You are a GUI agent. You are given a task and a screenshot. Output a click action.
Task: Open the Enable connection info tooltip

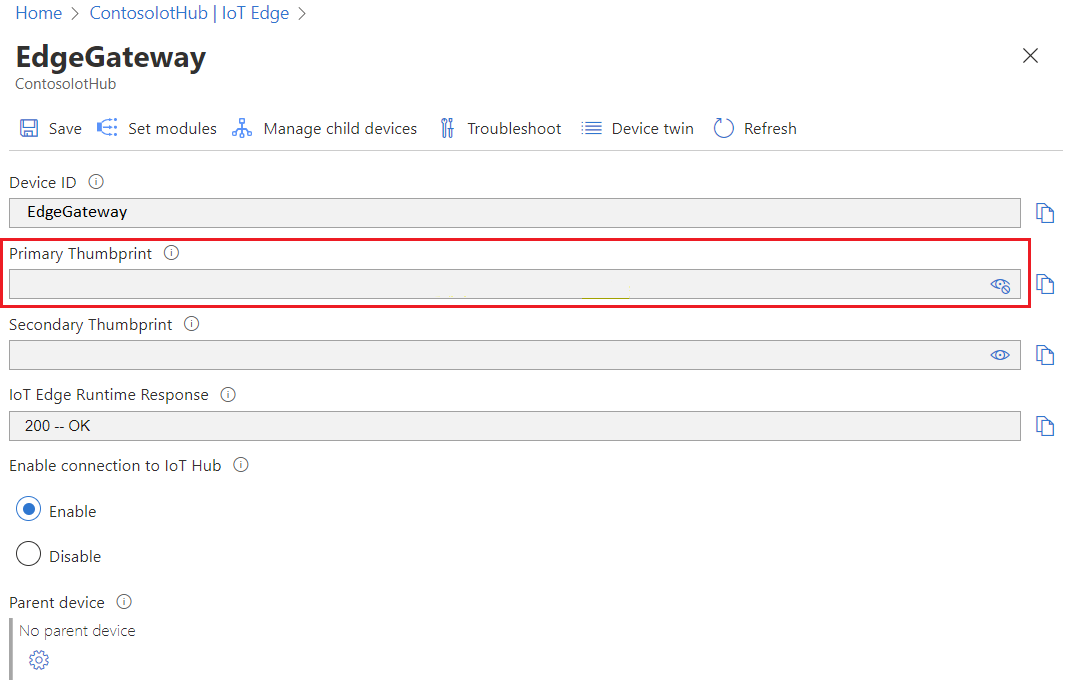(240, 465)
